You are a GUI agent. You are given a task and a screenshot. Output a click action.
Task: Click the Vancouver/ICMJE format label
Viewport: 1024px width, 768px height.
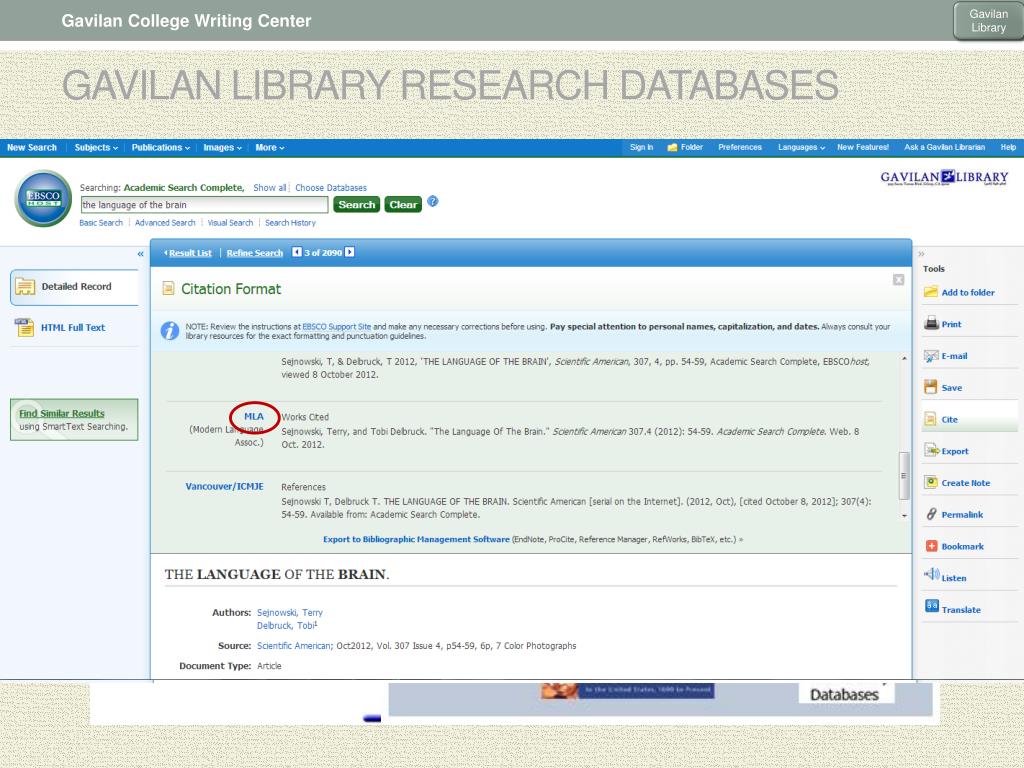tap(225, 487)
